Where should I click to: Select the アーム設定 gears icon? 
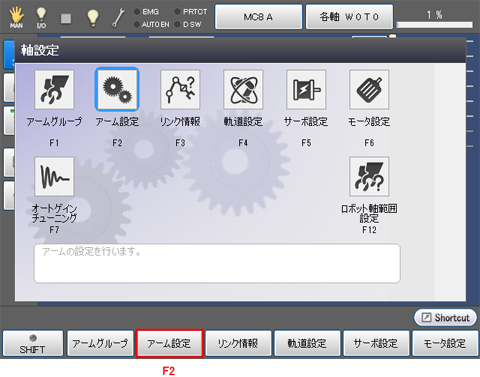pyautogui.click(x=117, y=89)
